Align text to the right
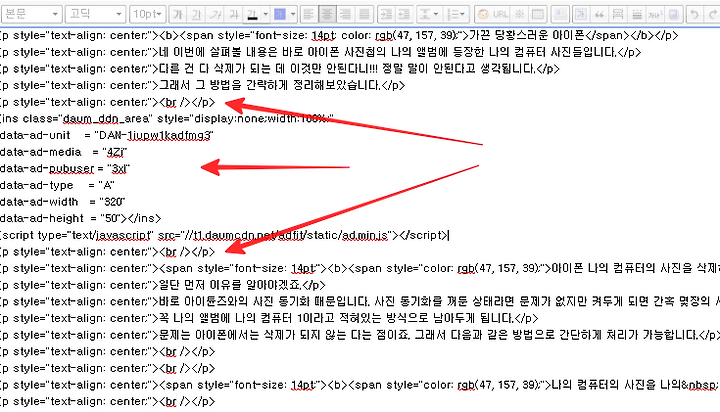The image size is (720, 412). [x=345, y=14]
